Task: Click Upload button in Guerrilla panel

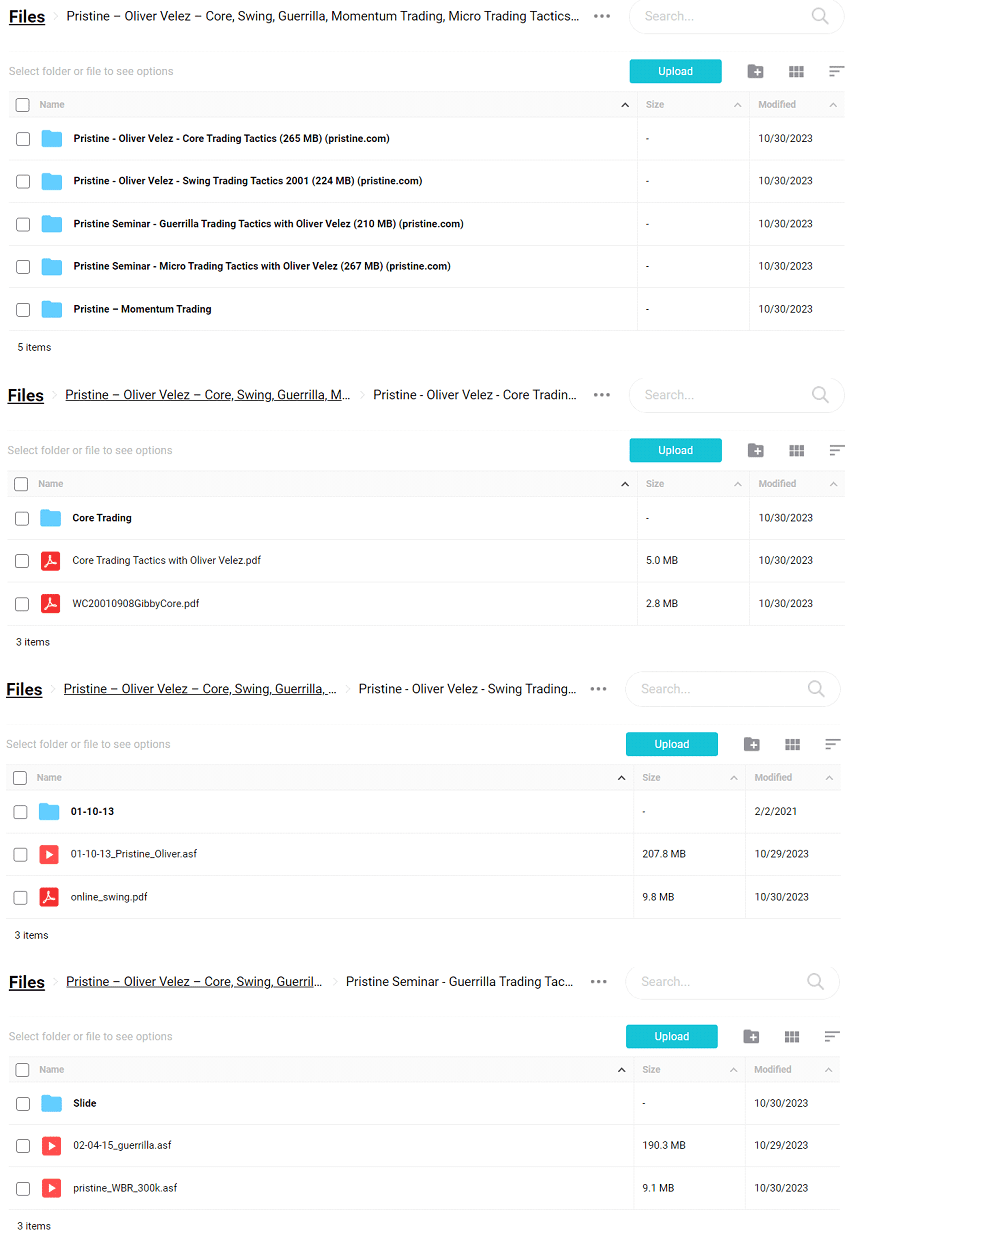Action: pyautogui.click(x=672, y=1036)
